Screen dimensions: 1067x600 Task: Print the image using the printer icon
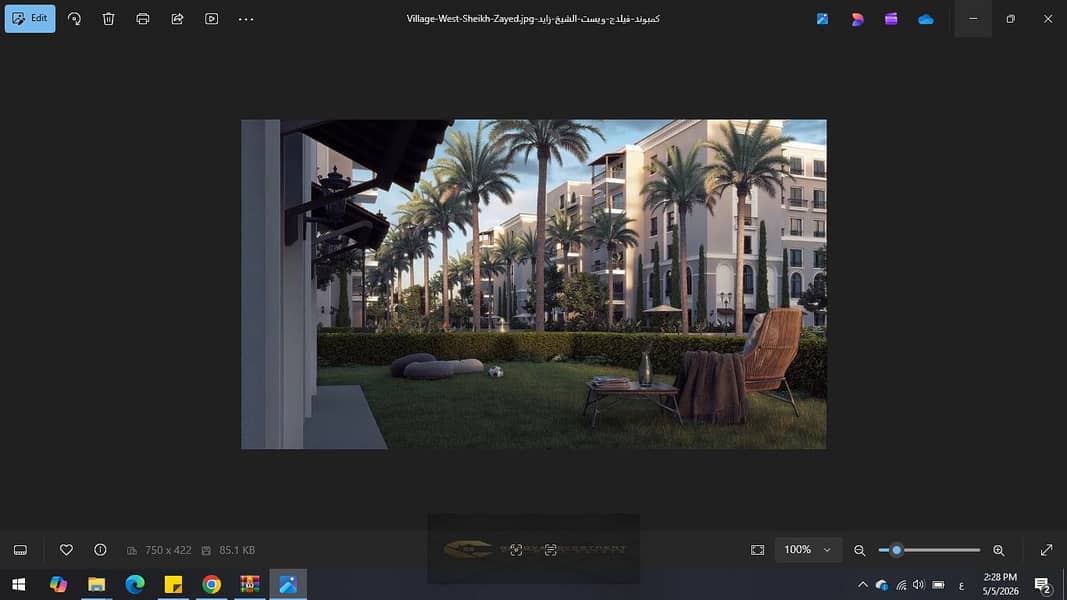pyautogui.click(x=143, y=19)
